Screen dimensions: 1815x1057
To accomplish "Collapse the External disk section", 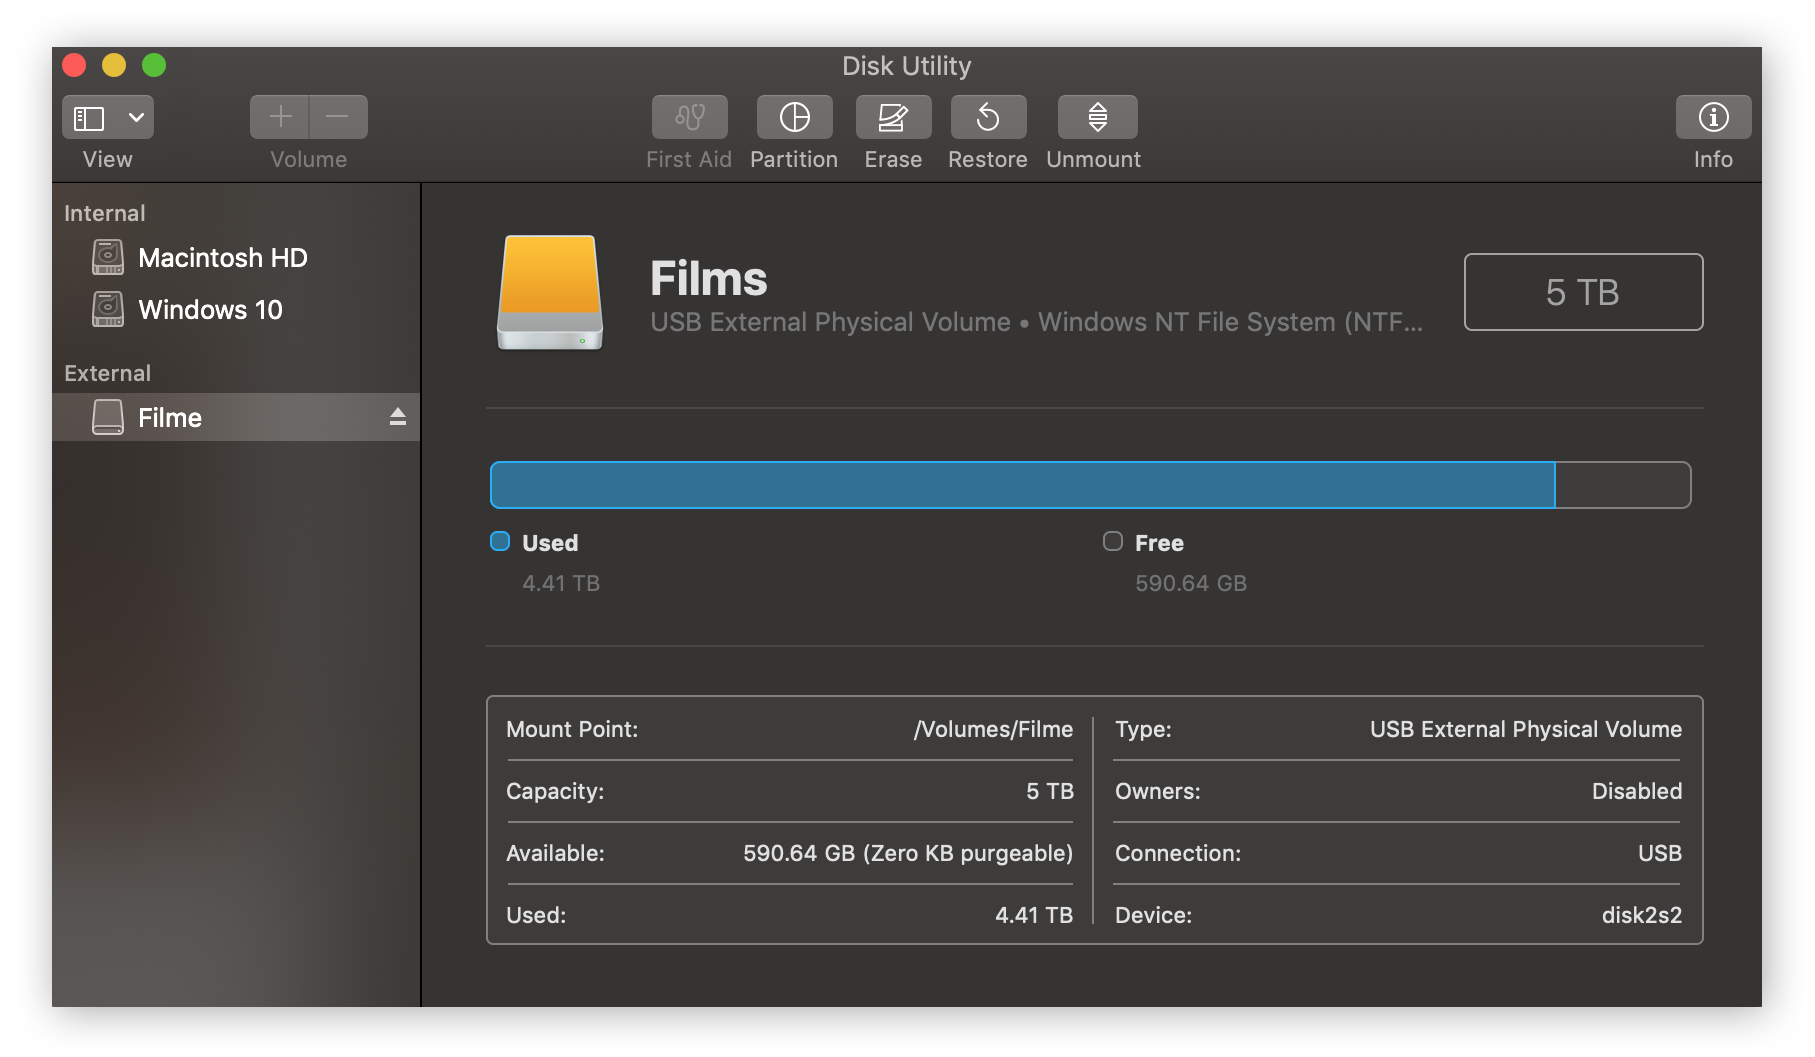I will click(107, 372).
